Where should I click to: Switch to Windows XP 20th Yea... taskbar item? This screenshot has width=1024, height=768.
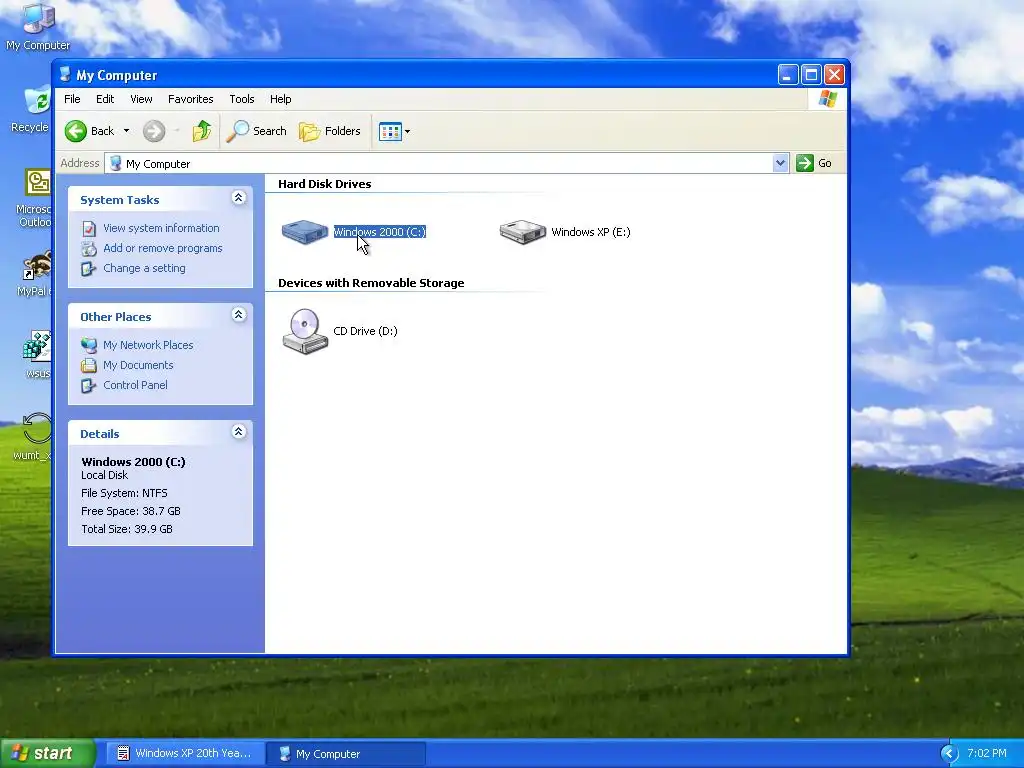(185, 754)
